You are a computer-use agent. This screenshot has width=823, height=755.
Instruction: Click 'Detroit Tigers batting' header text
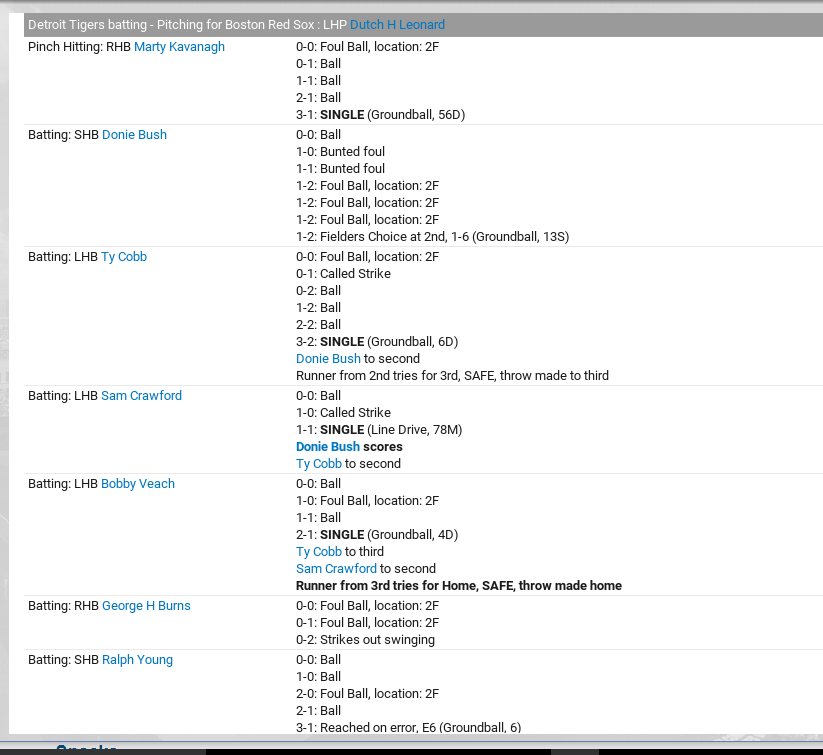point(88,25)
